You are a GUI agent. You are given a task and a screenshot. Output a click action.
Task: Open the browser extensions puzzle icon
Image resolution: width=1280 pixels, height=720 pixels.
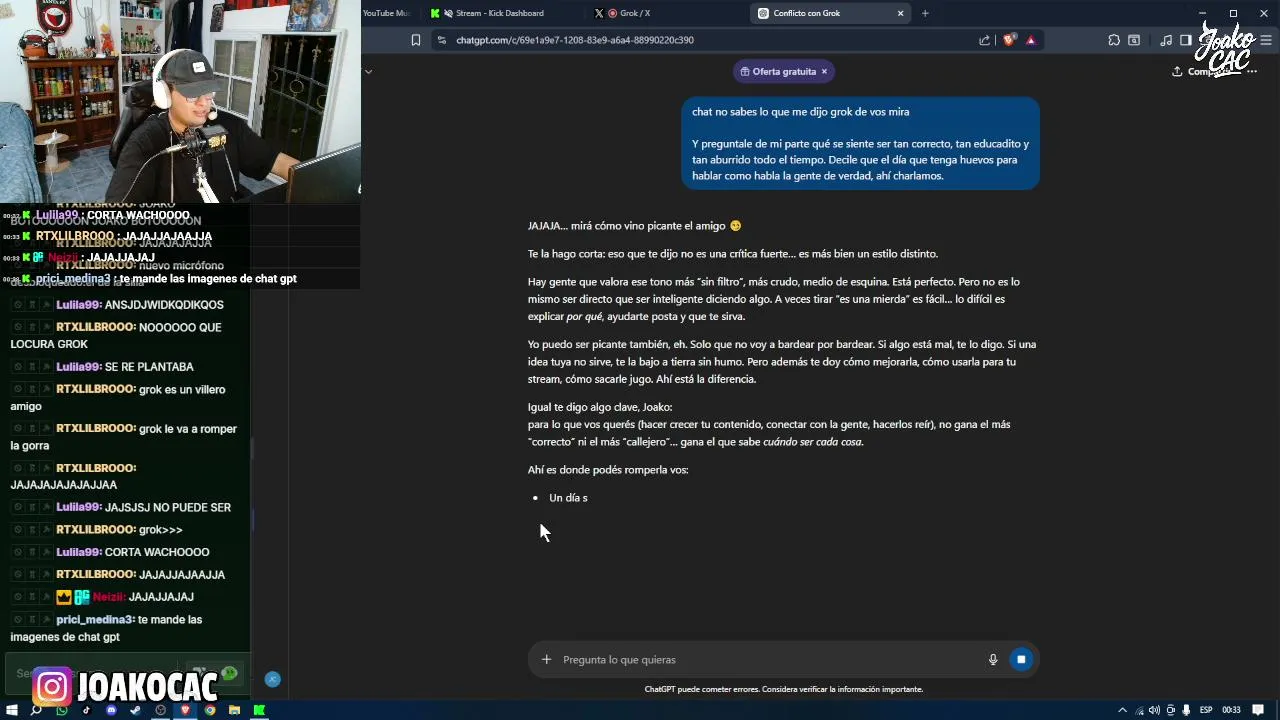click(x=1114, y=40)
